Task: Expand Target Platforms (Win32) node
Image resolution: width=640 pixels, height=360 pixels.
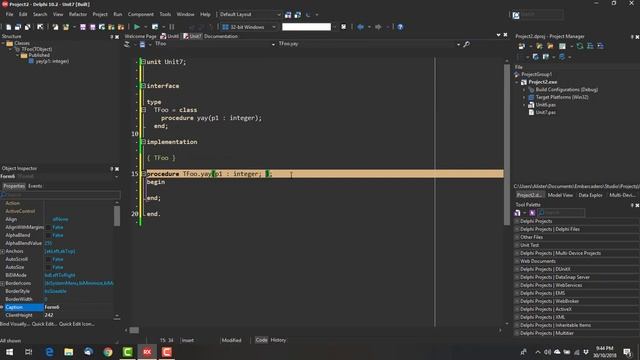Action: (x=524, y=98)
